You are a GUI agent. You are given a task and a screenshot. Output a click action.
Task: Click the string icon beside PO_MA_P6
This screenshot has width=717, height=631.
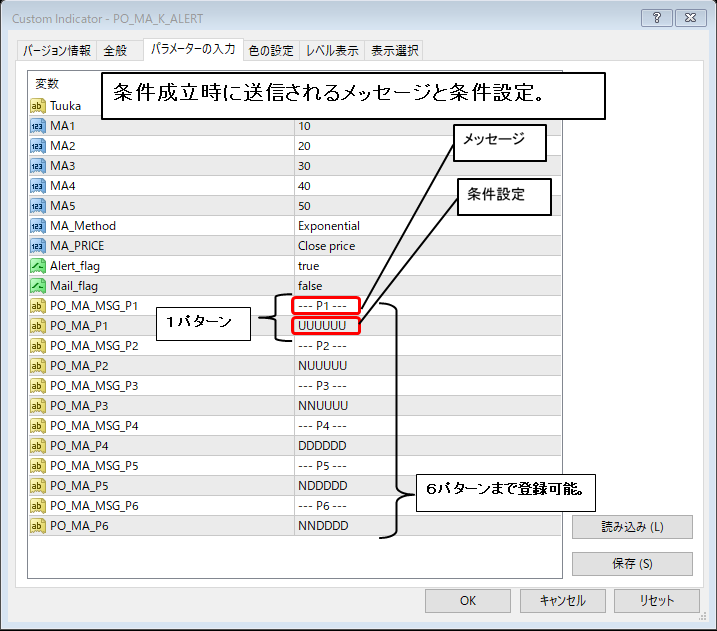(38, 526)
